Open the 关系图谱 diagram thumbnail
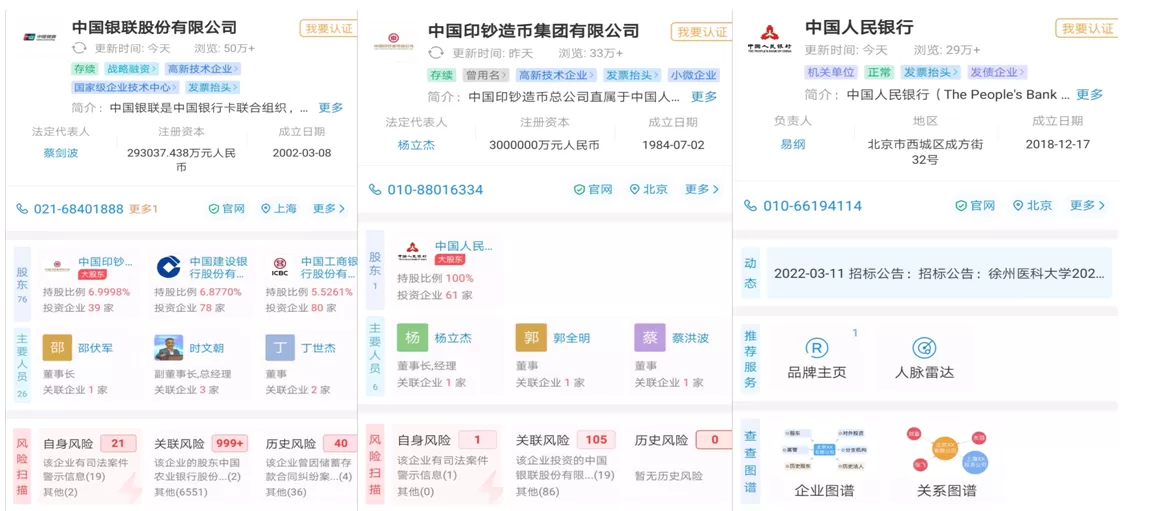Screen dimensions: 1156x511 click(947, 448)
